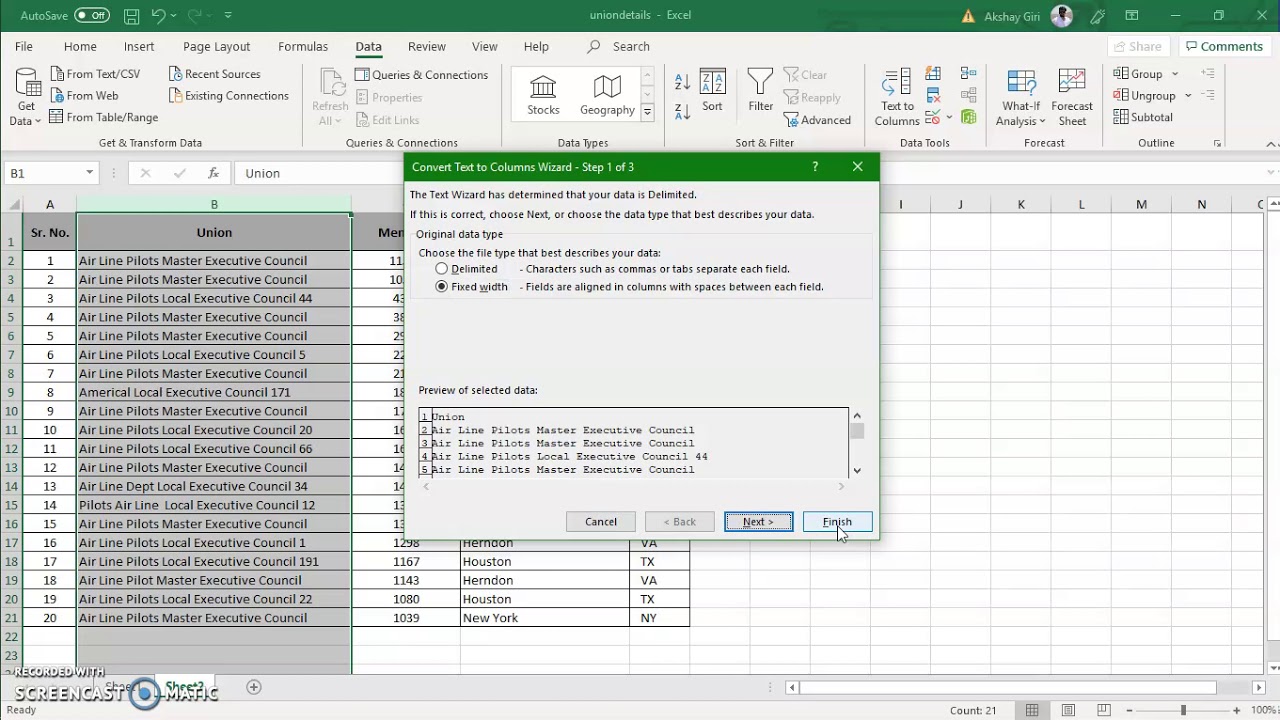Sort A to Z ascending
This screenshot has height=720, width=1280.
click(682, 82)
